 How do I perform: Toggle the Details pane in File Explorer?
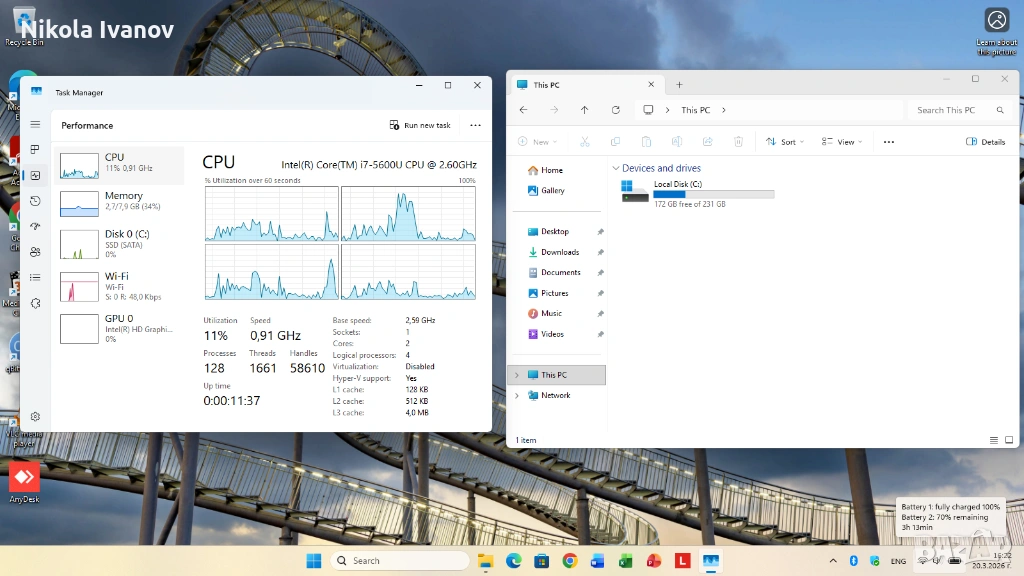(985, 142)
